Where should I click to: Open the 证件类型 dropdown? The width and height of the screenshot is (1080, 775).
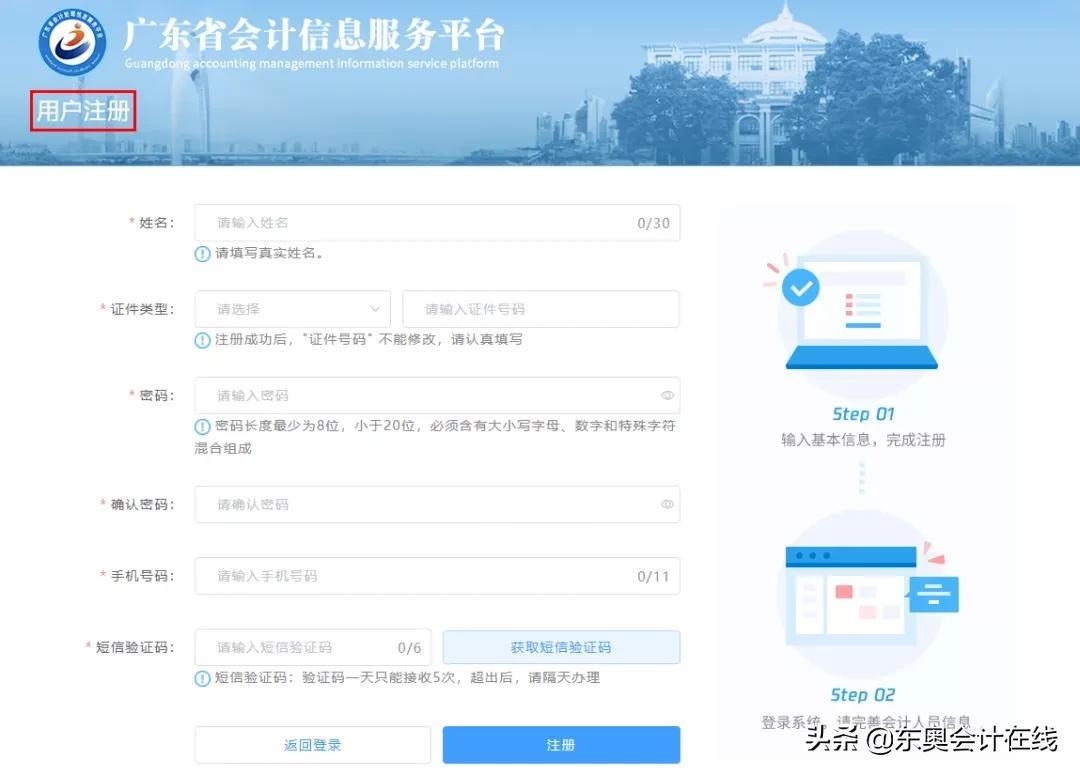tap(293, 309)
